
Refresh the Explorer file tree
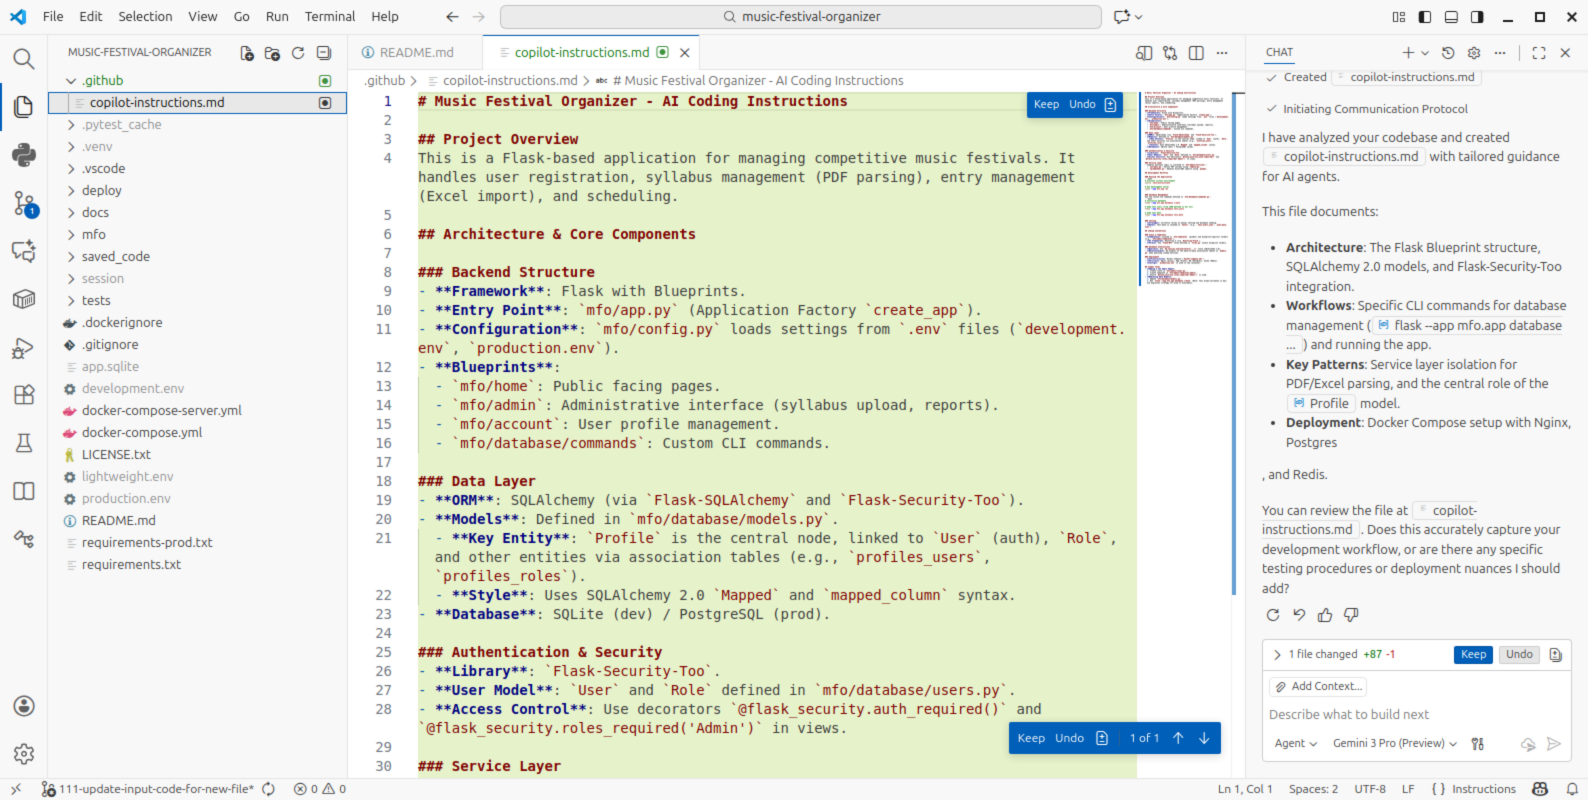[298, 53]
